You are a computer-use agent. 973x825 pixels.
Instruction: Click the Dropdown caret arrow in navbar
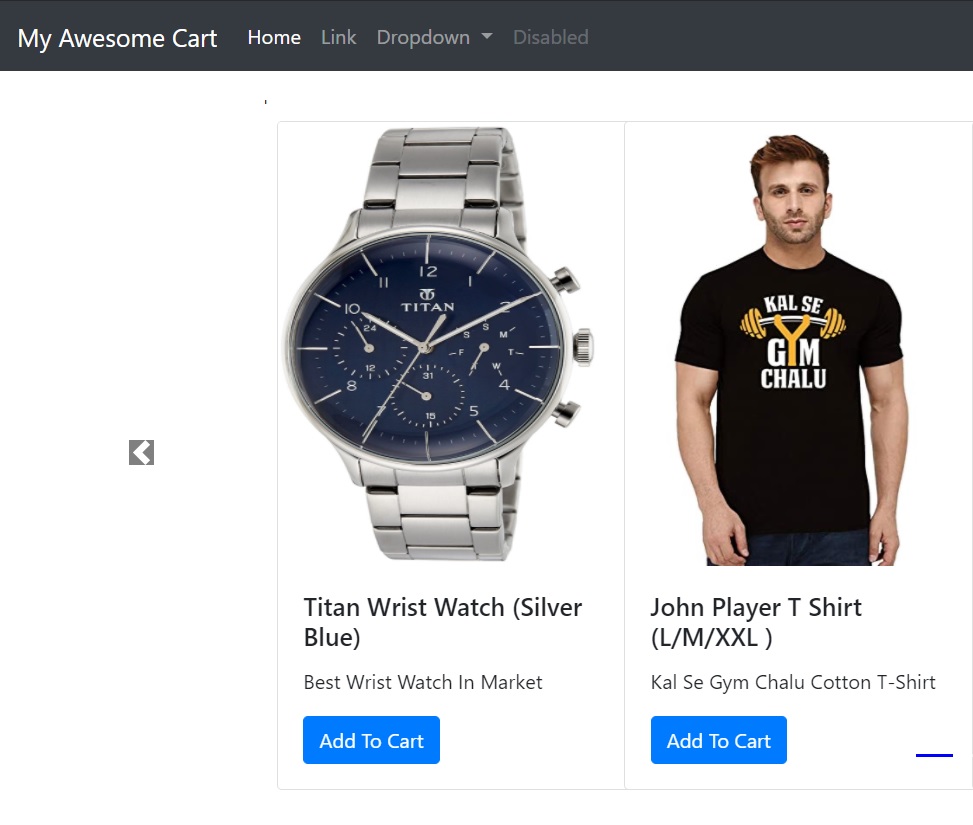pyautogui.click(x=487, y=37)
